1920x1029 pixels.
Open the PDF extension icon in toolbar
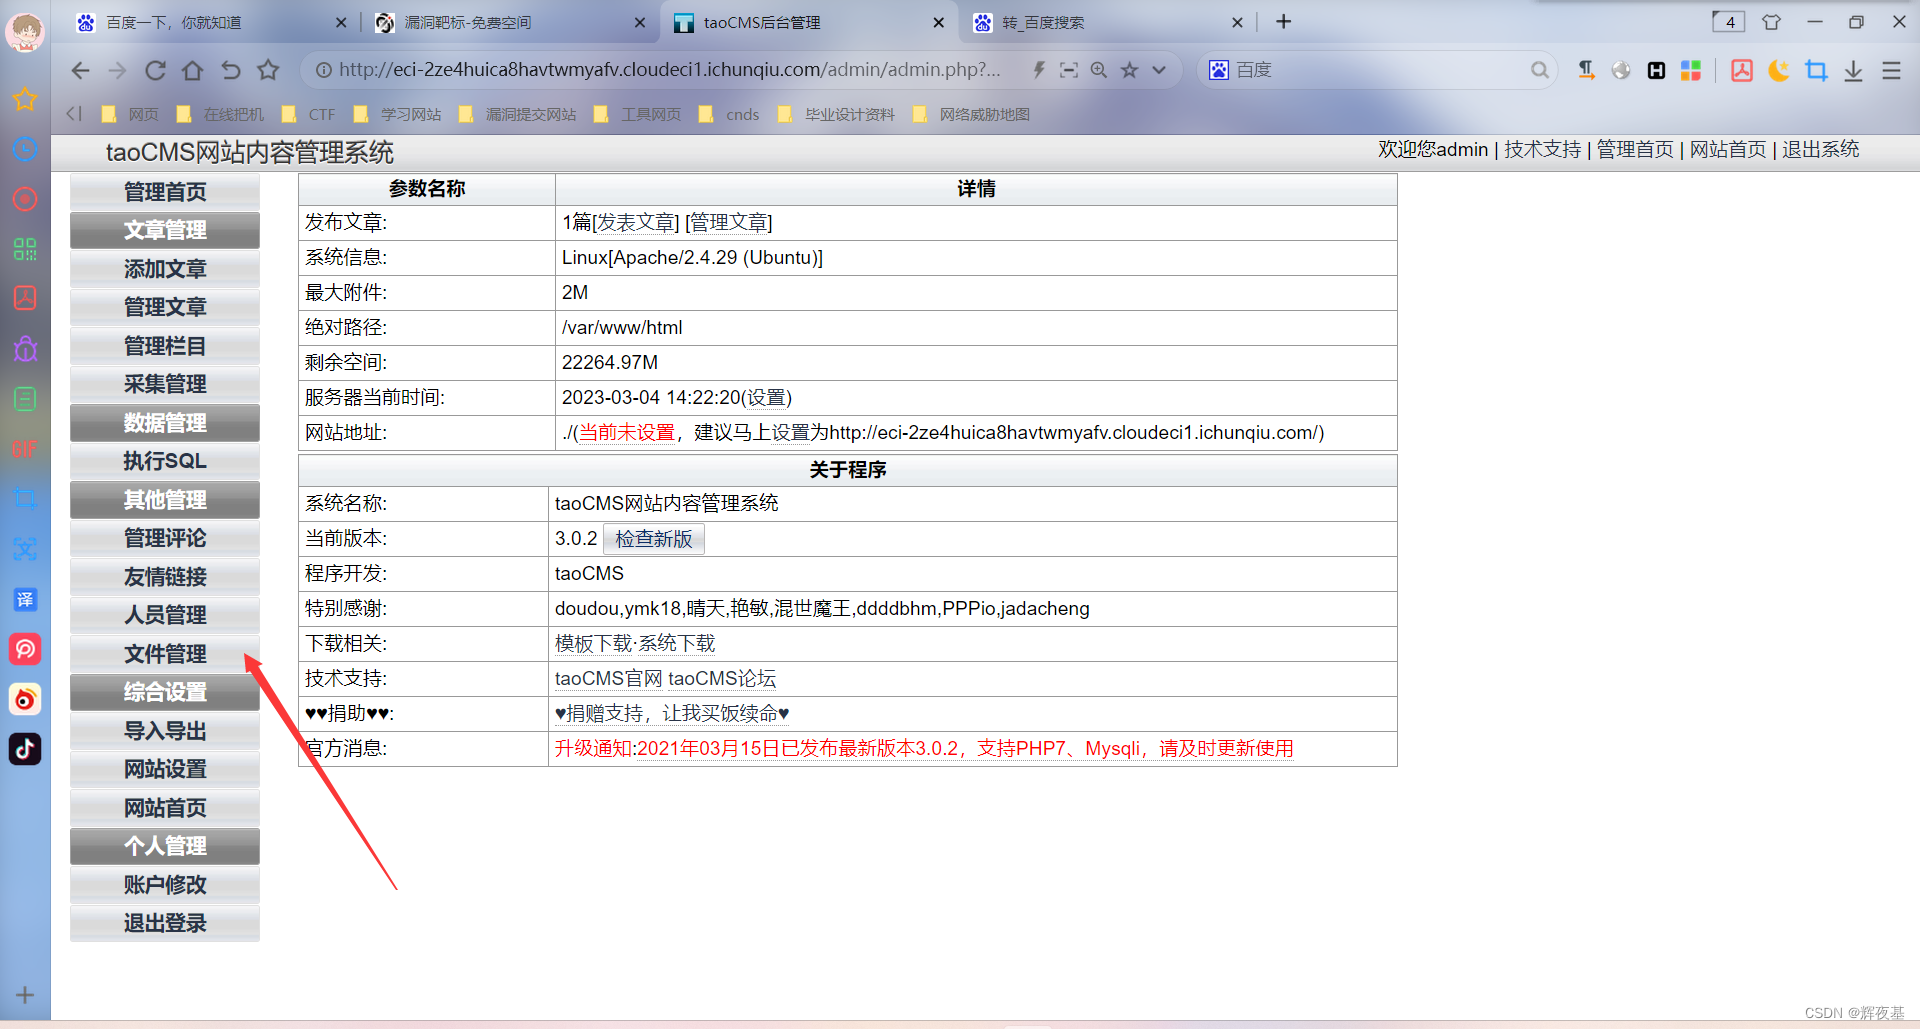pyautogui.click(x=1742, y=70)
